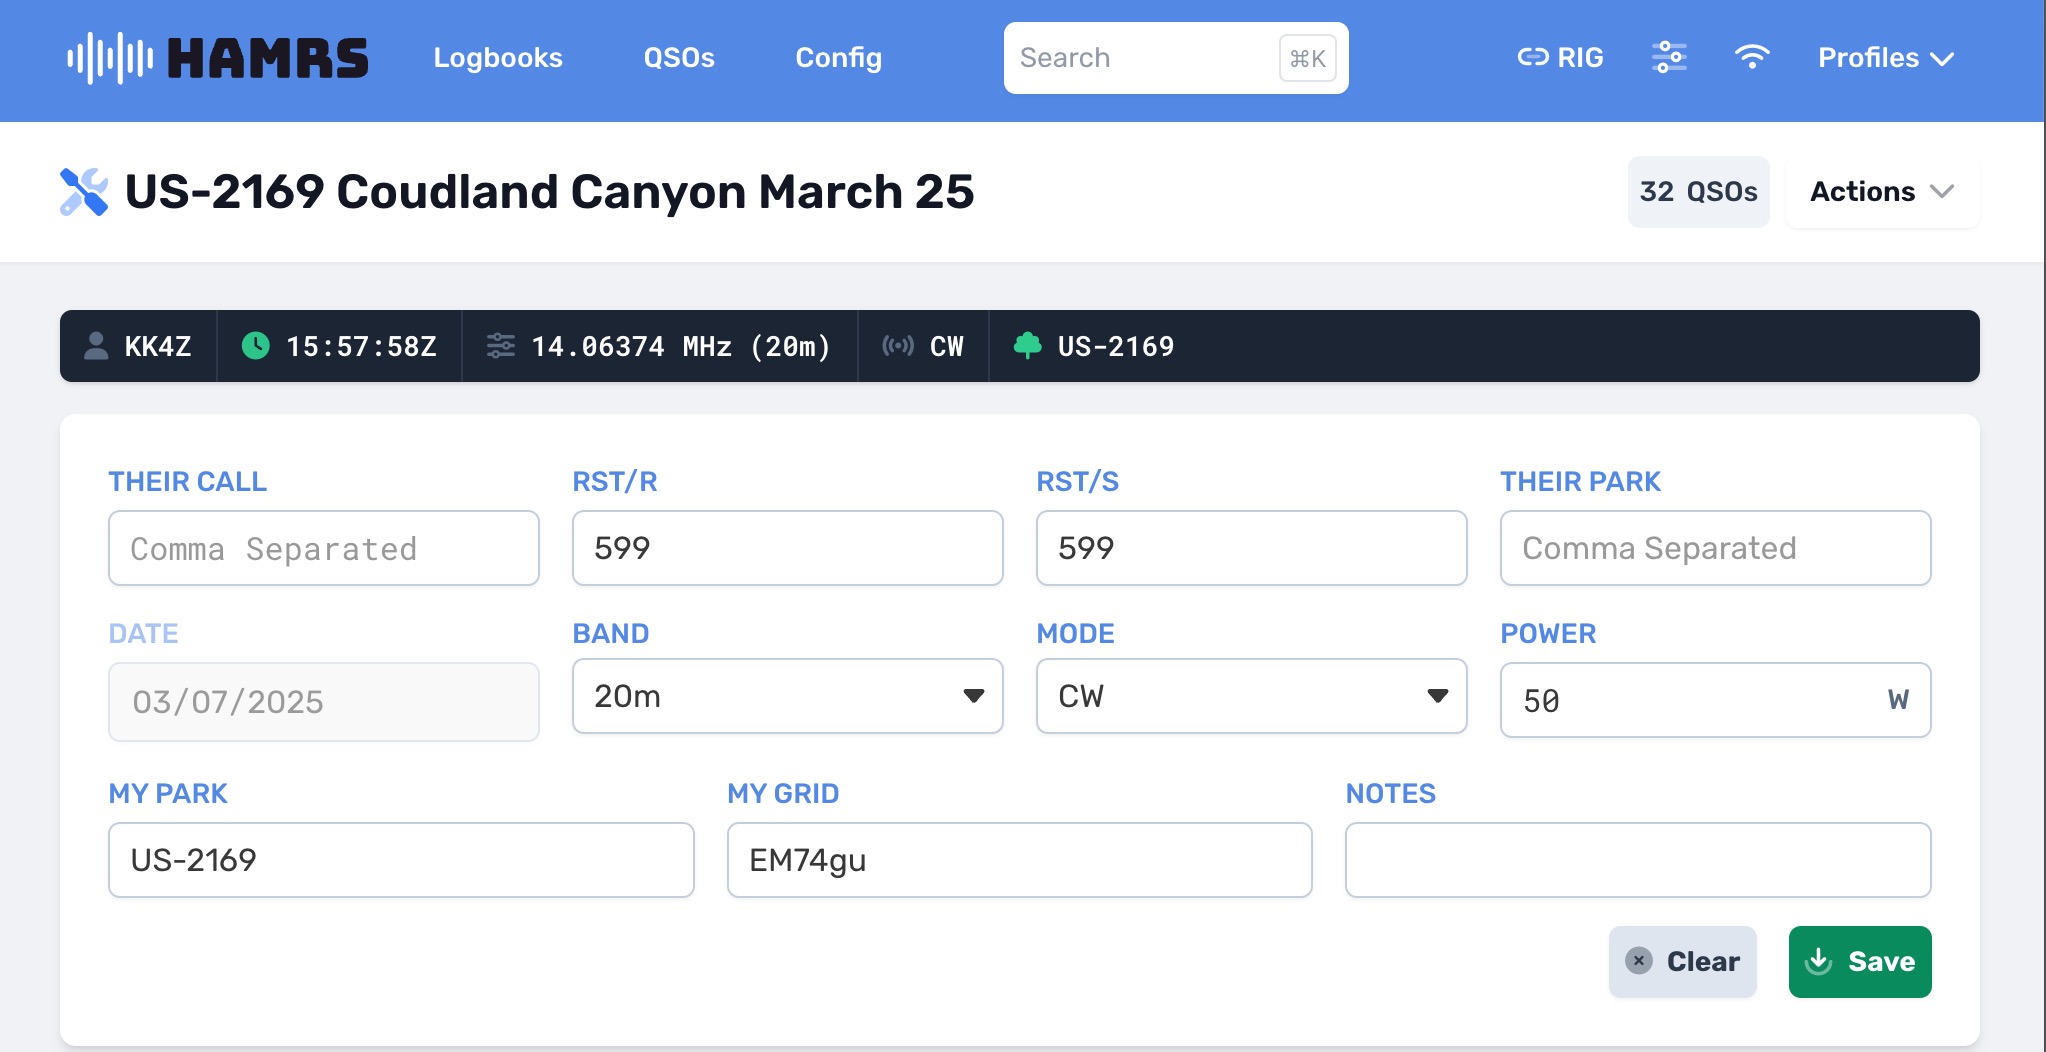Viewport: 2046px width, 1052px height.
Task: Click the HAMRS waveform logo
Action: pyautogui.click(x=110, y=58)
